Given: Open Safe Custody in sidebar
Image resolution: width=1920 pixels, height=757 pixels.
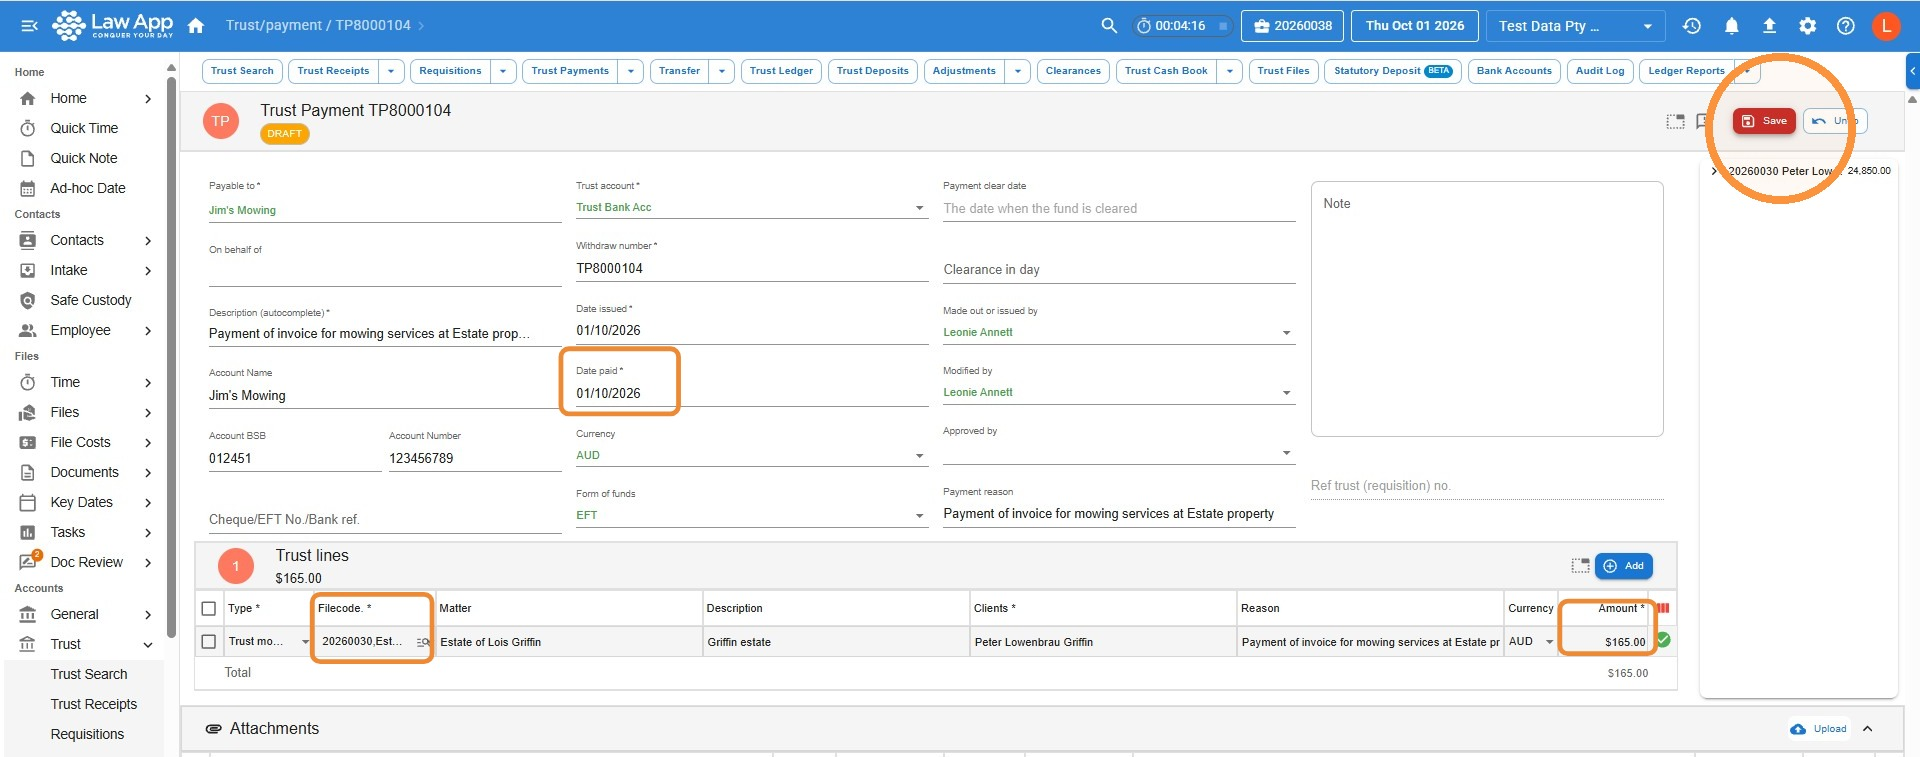Looking at the screenshot, I should (90, 300).
